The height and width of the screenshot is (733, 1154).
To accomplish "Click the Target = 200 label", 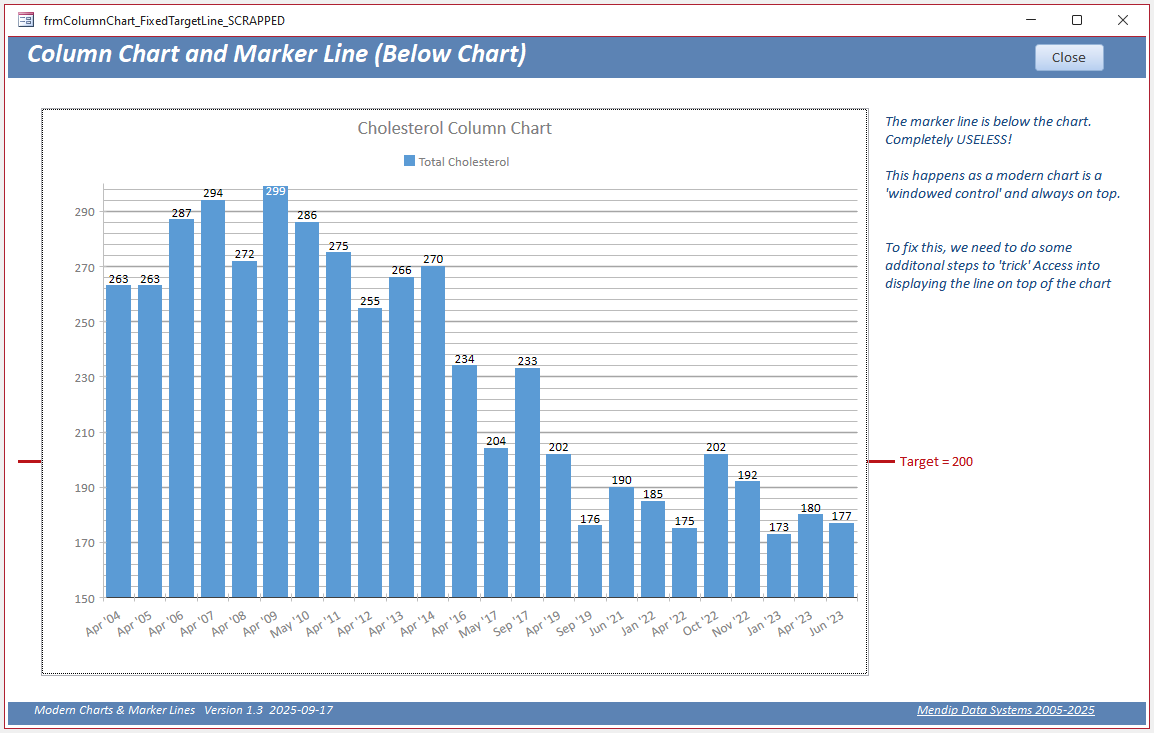I will [x=936, y=461].
